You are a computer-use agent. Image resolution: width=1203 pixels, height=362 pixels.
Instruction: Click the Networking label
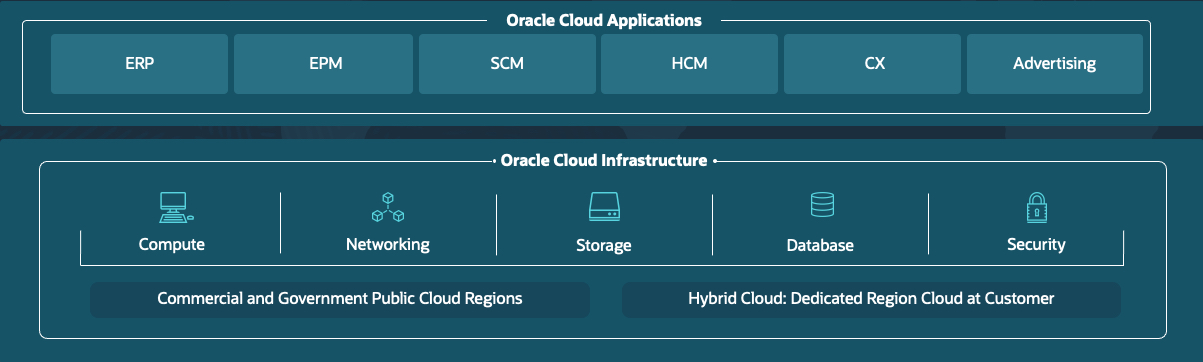tap(388, 244)
